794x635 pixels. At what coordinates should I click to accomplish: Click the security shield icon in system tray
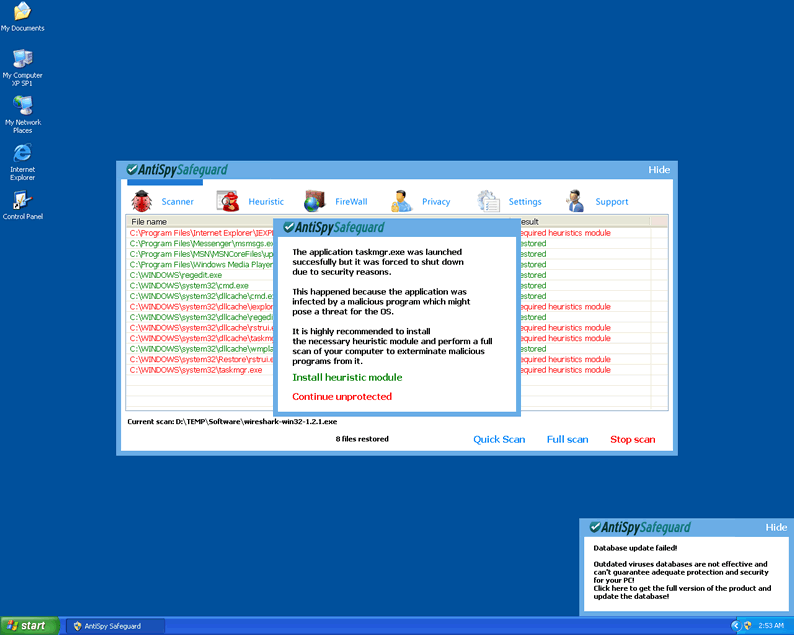(747, 626)
